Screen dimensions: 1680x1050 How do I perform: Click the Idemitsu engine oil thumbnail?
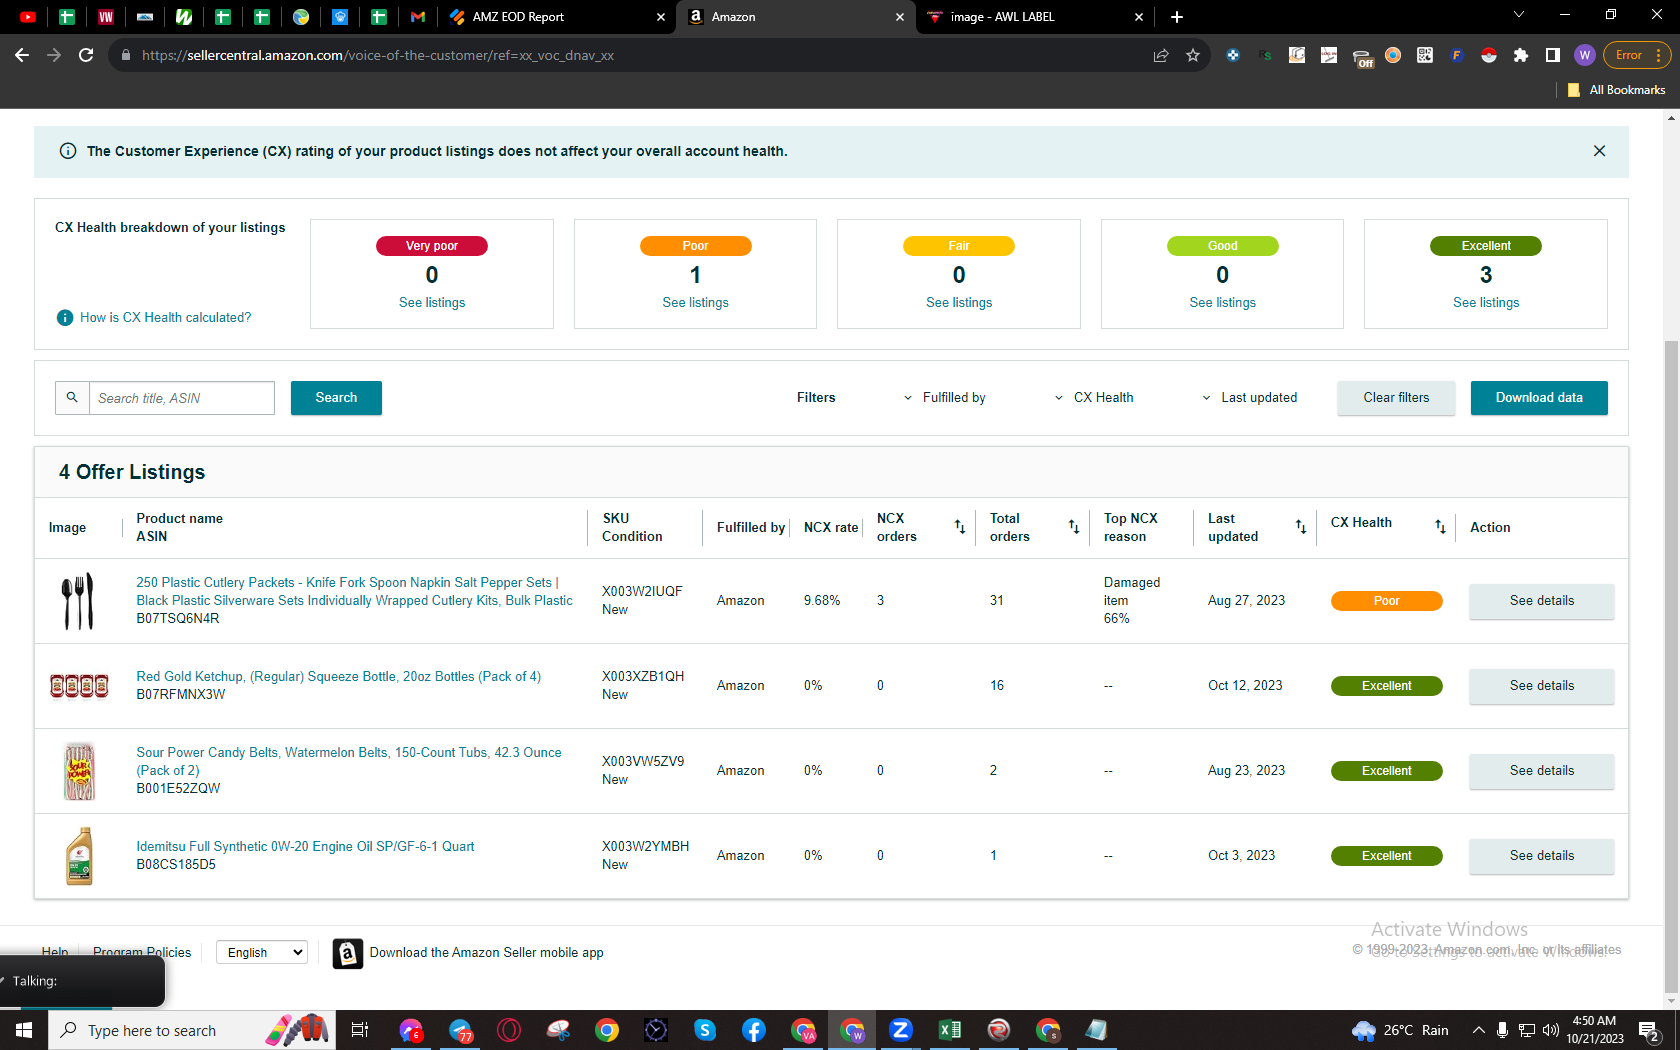(x=79, y=856)
